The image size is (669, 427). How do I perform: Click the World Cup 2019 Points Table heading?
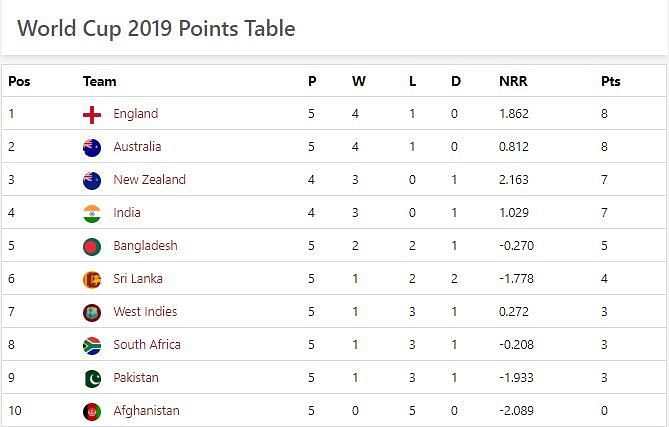click(156, 29)
